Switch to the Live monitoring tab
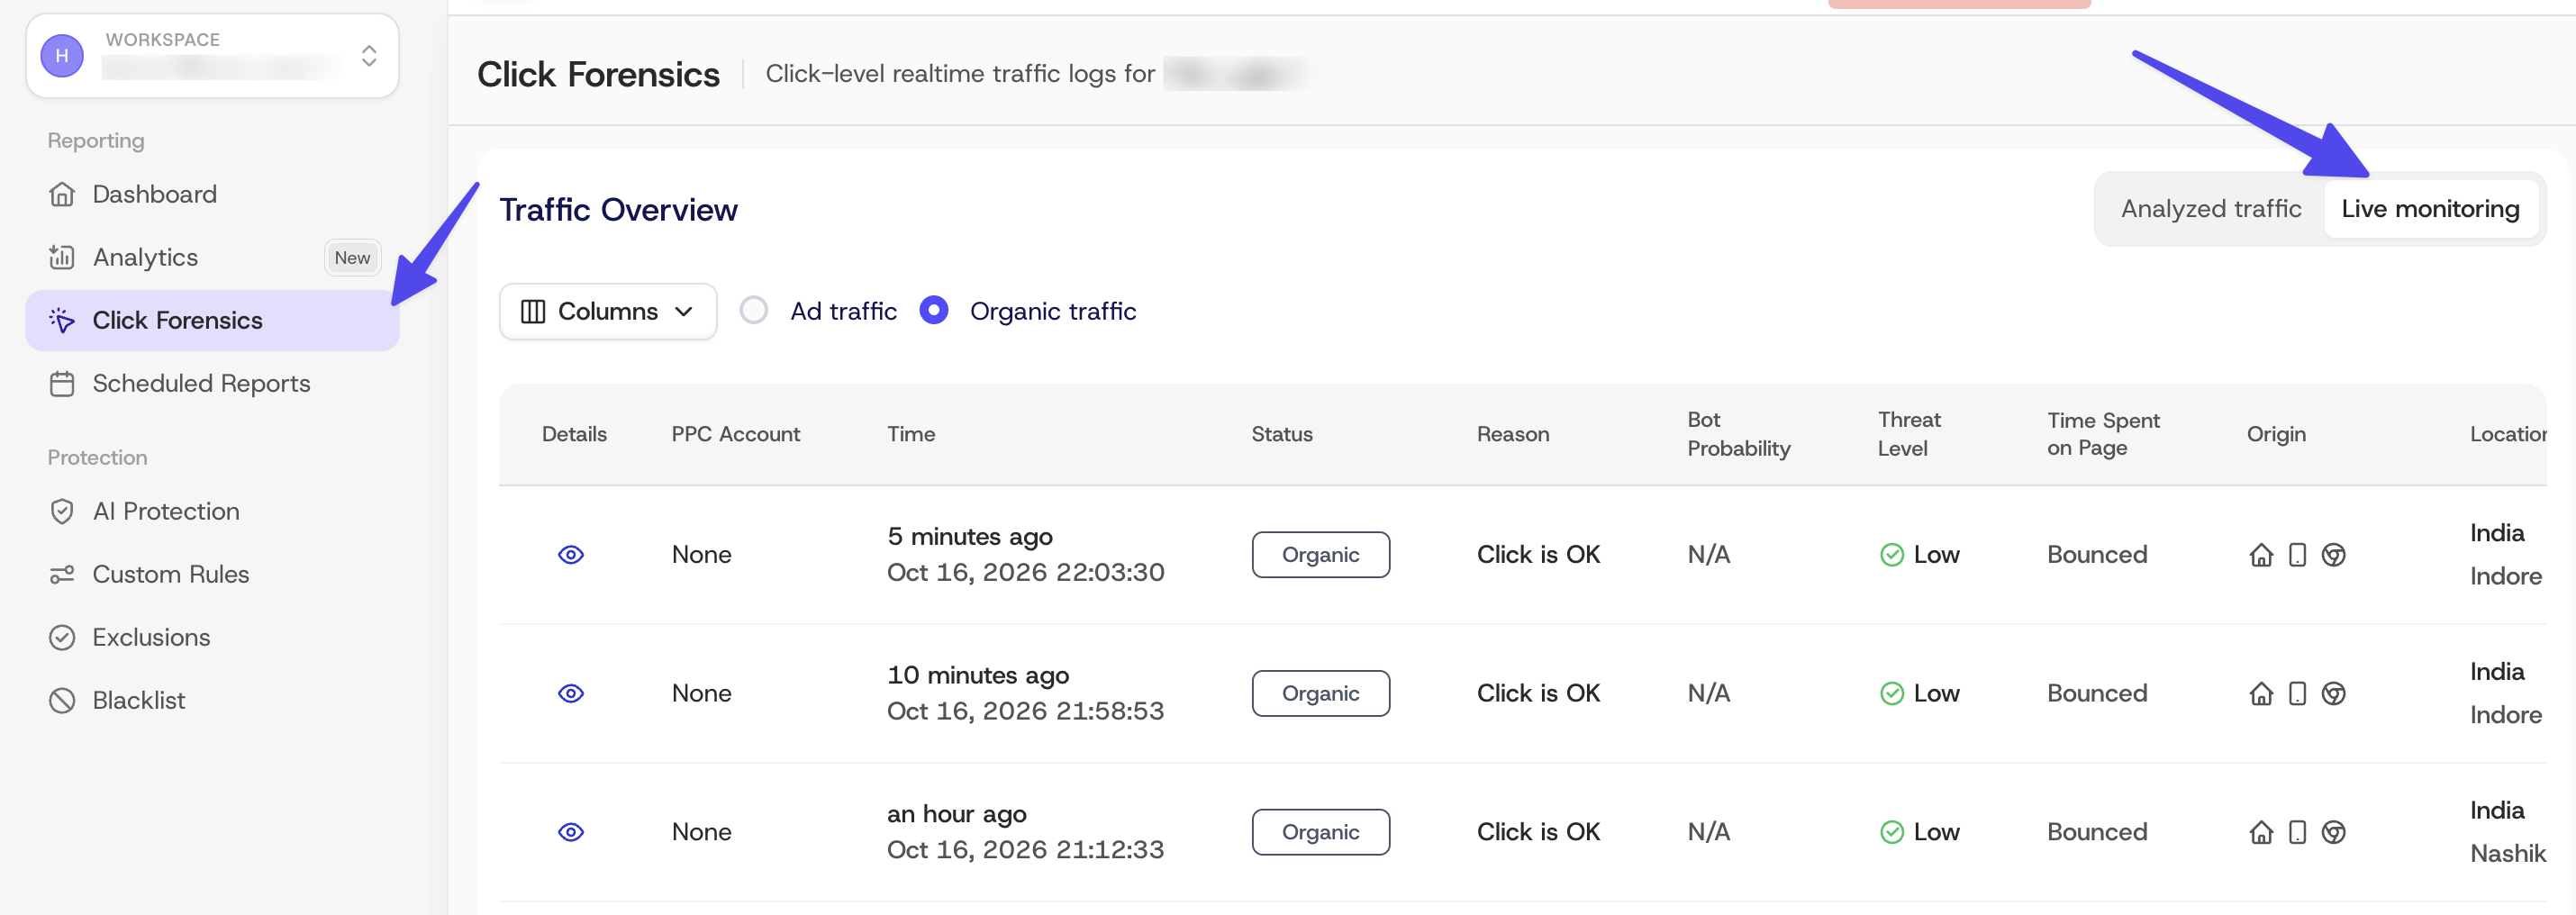The image size is (2576, 915). [x=2430, y=208]
